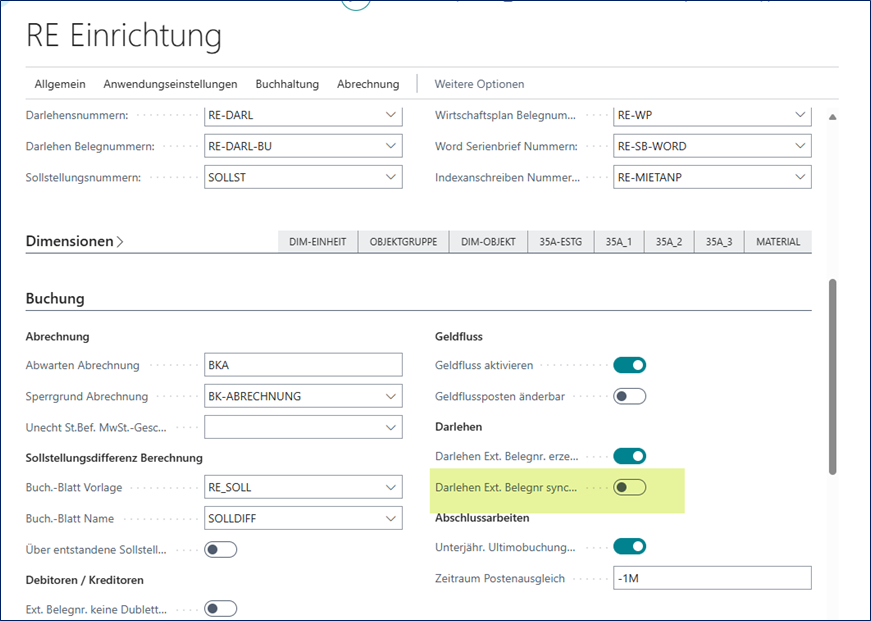Open Sperrgrund Abrechnung dropdown arrow
The image size is (871, 621).
tap(390, 396)
